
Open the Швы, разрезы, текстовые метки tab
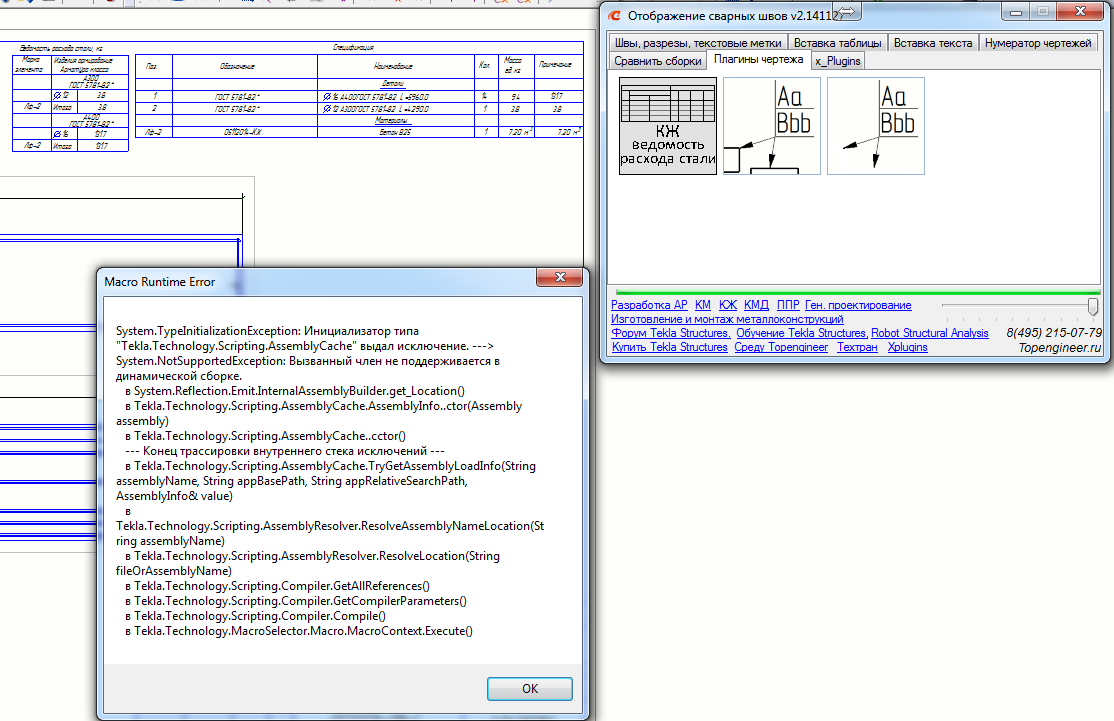click(x=697, y=43)
